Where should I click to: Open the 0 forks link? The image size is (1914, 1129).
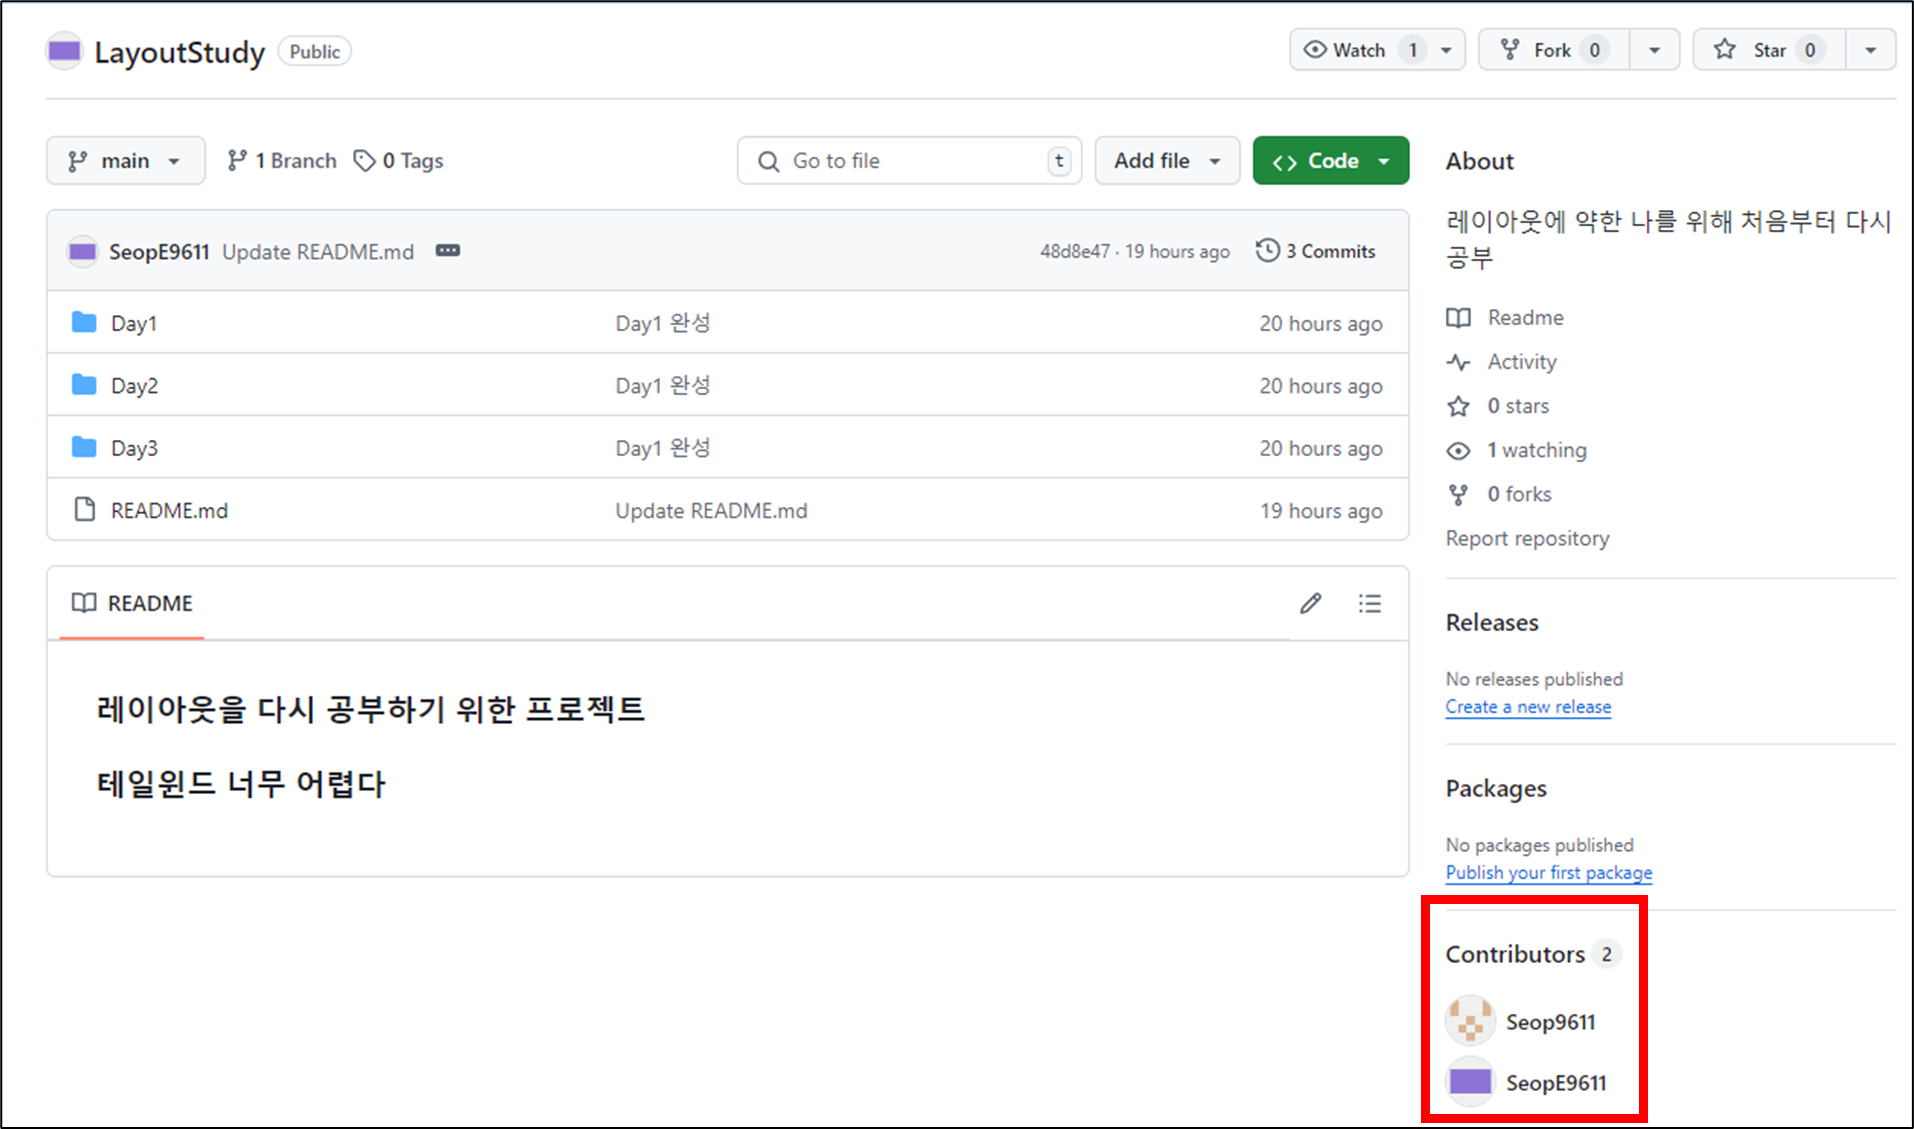pos(1519,494)
